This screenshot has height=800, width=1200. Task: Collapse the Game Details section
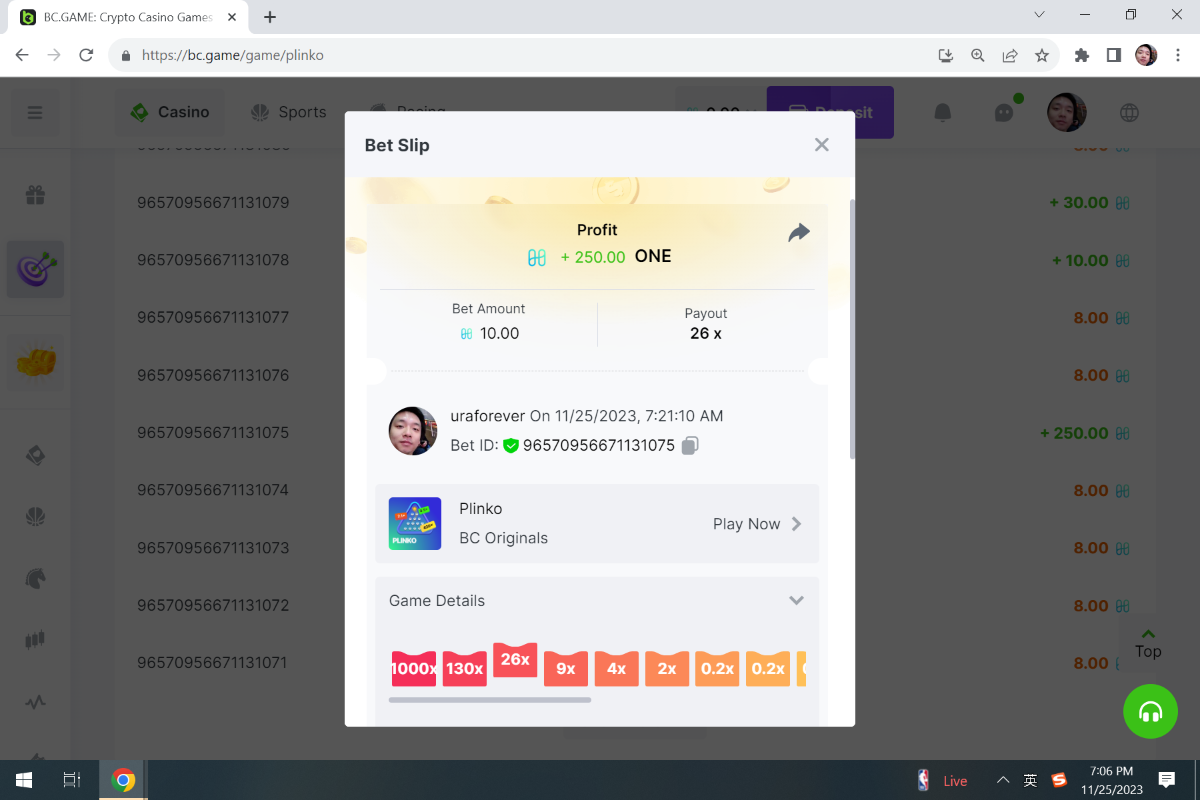pyautogui.click(x=796, y=601)
